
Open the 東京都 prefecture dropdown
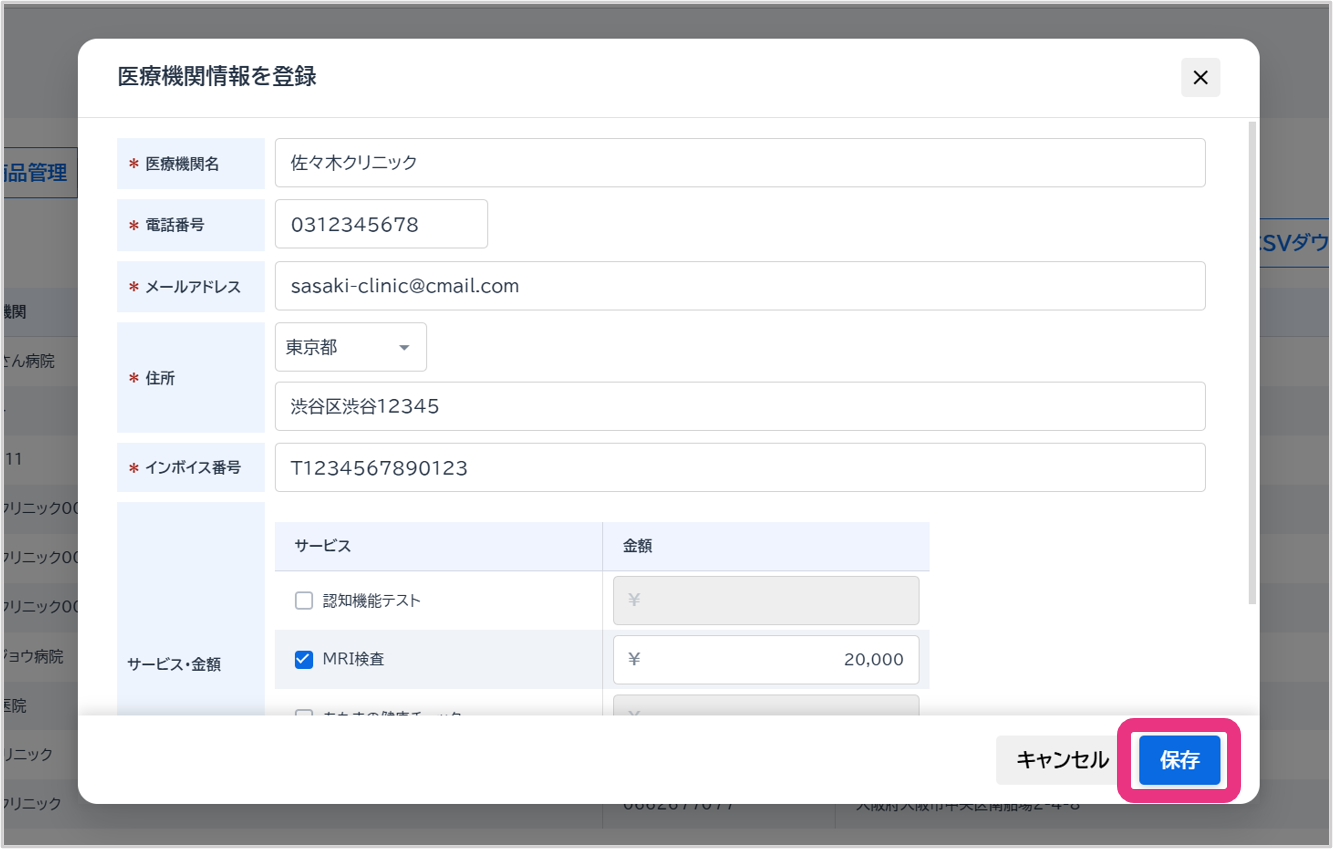pyautogui.click(x=350, y=347)
